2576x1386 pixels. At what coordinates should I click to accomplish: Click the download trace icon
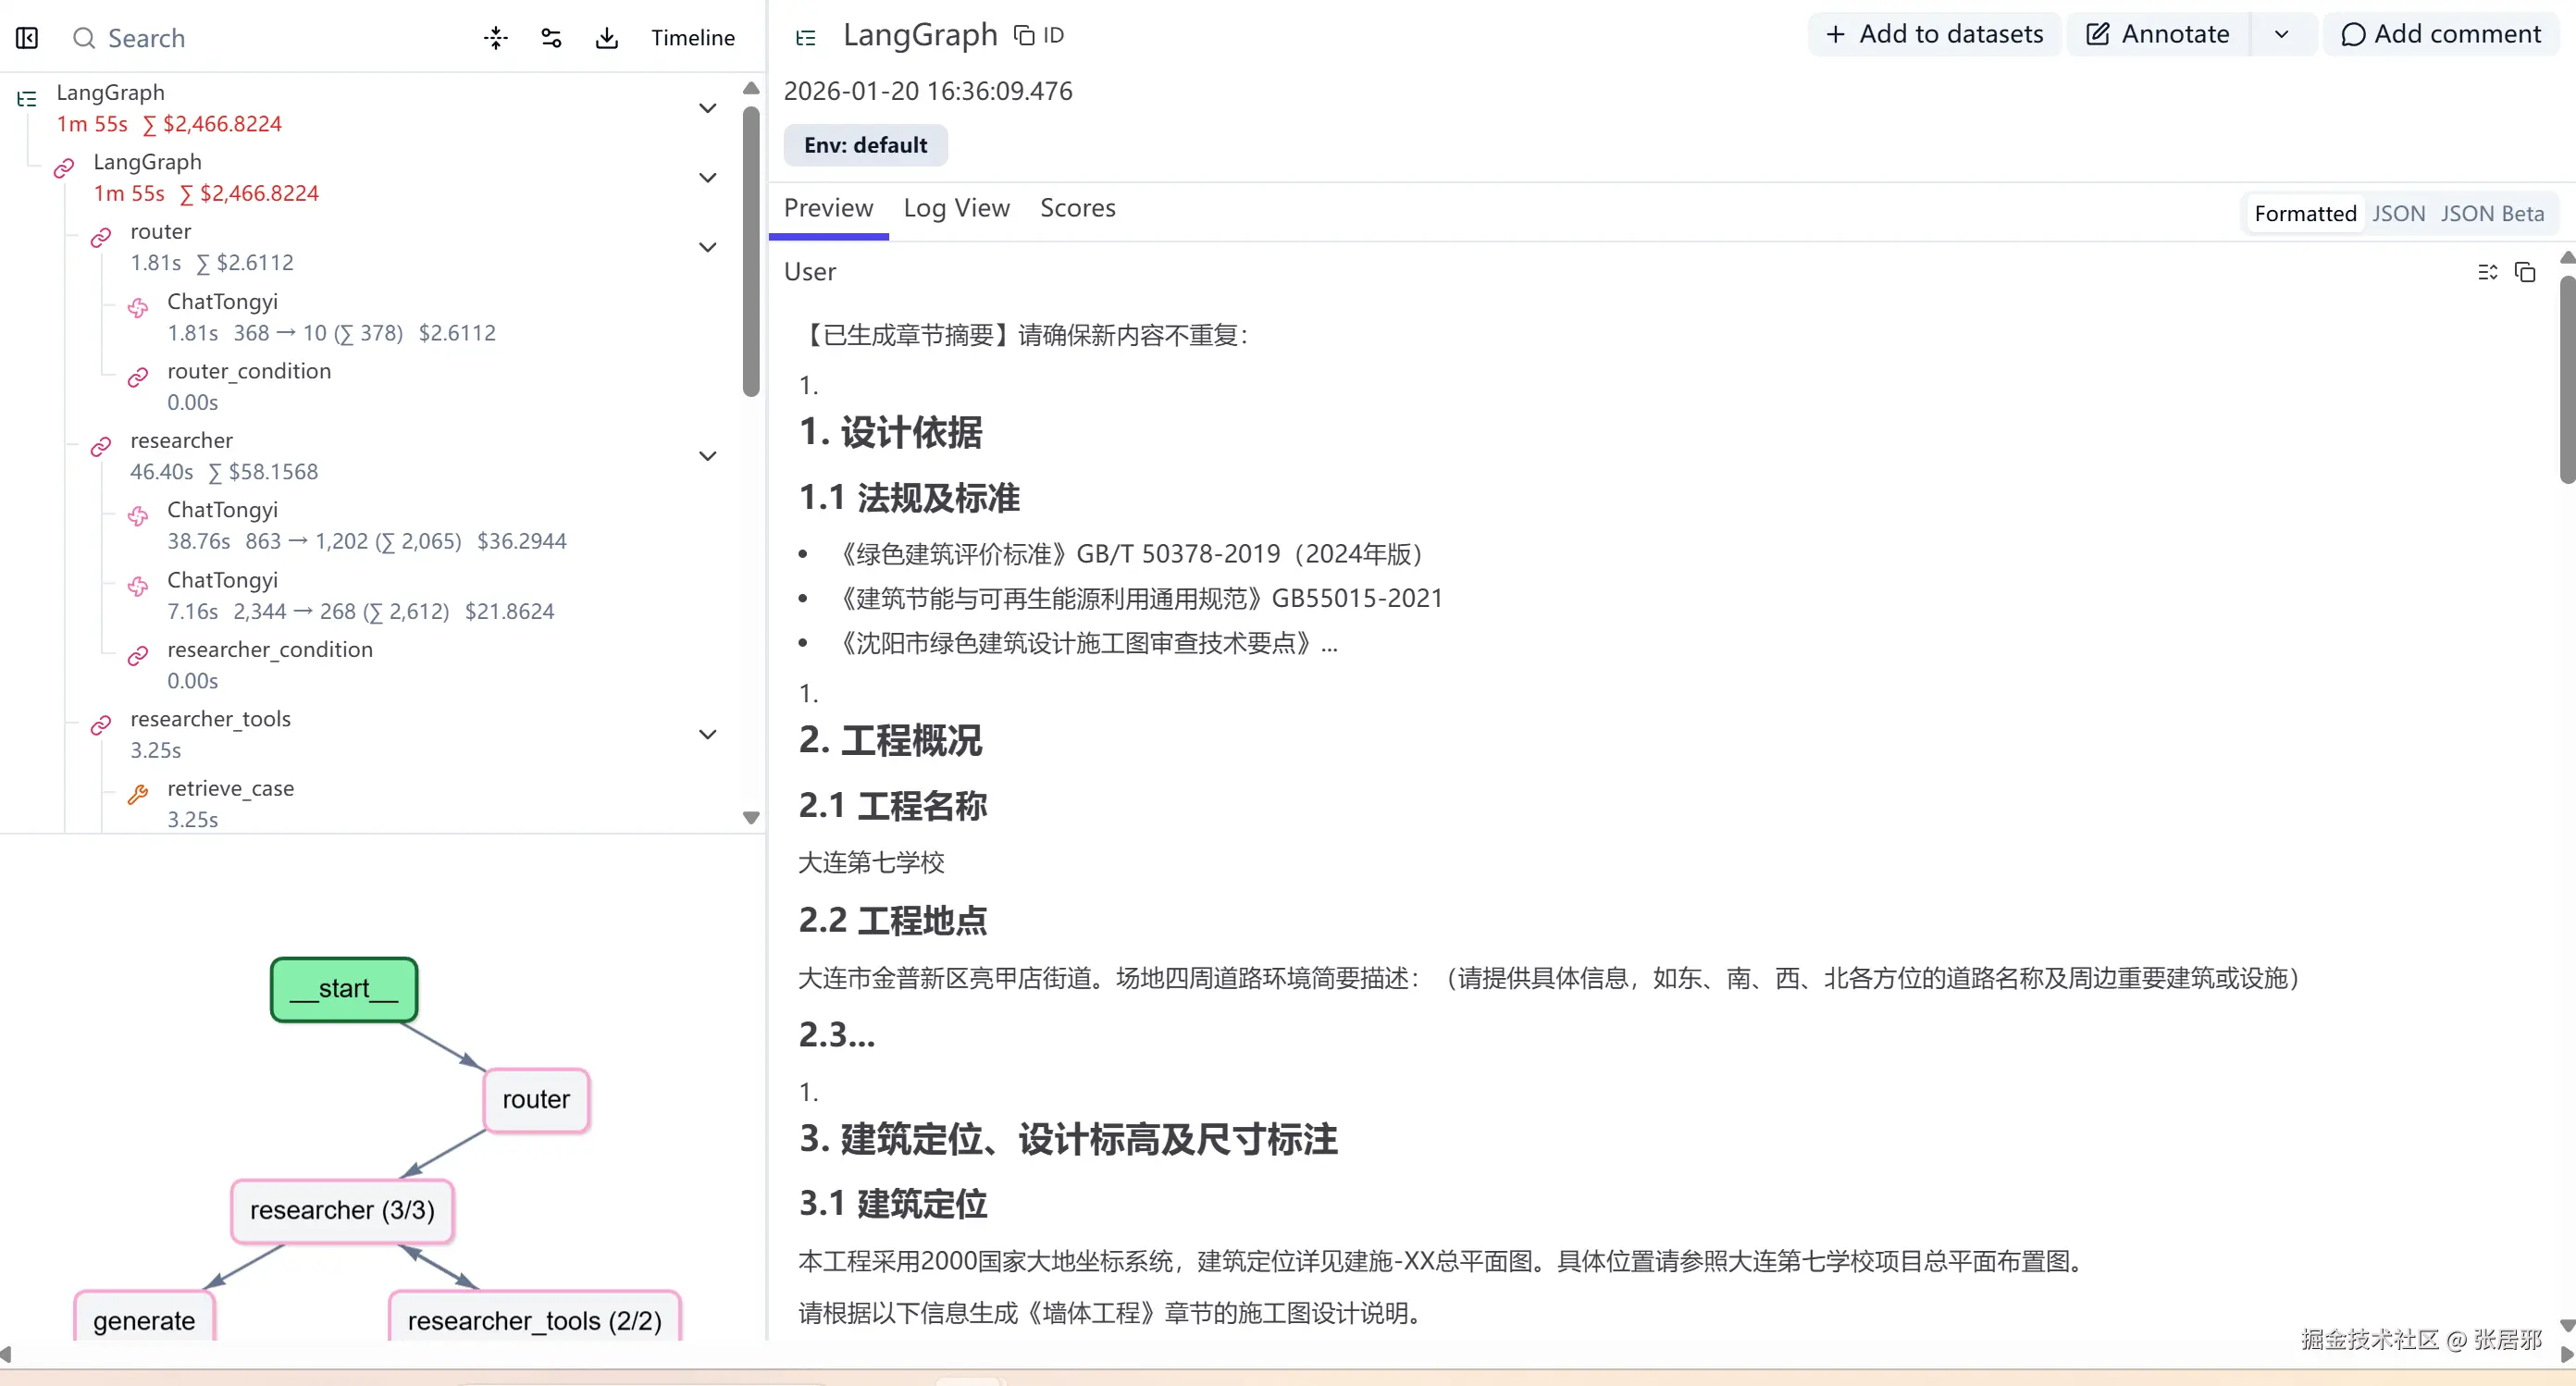tap(607, 38)
